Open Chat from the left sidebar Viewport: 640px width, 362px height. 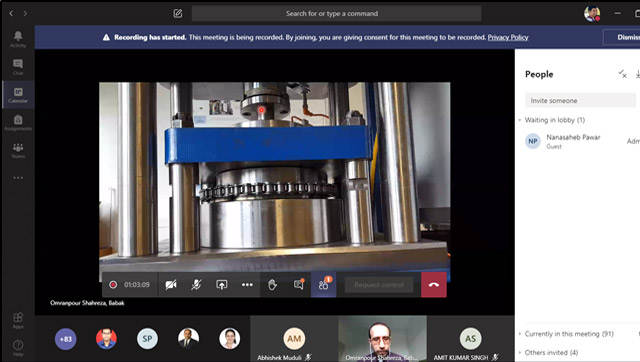[x=18, y=67]
